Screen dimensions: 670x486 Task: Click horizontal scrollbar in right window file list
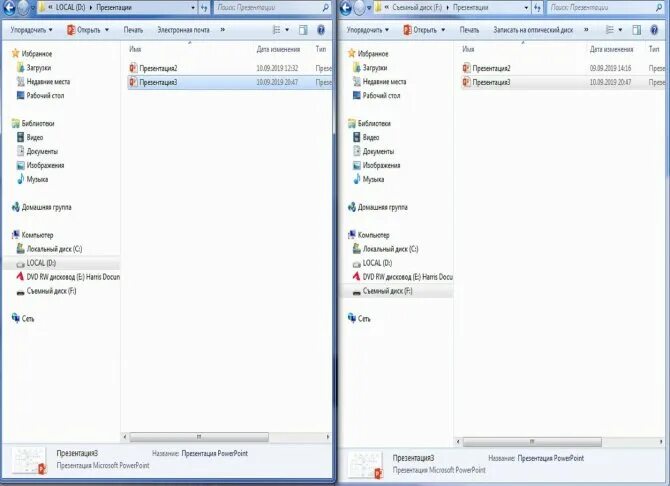(x=532, y=441)
